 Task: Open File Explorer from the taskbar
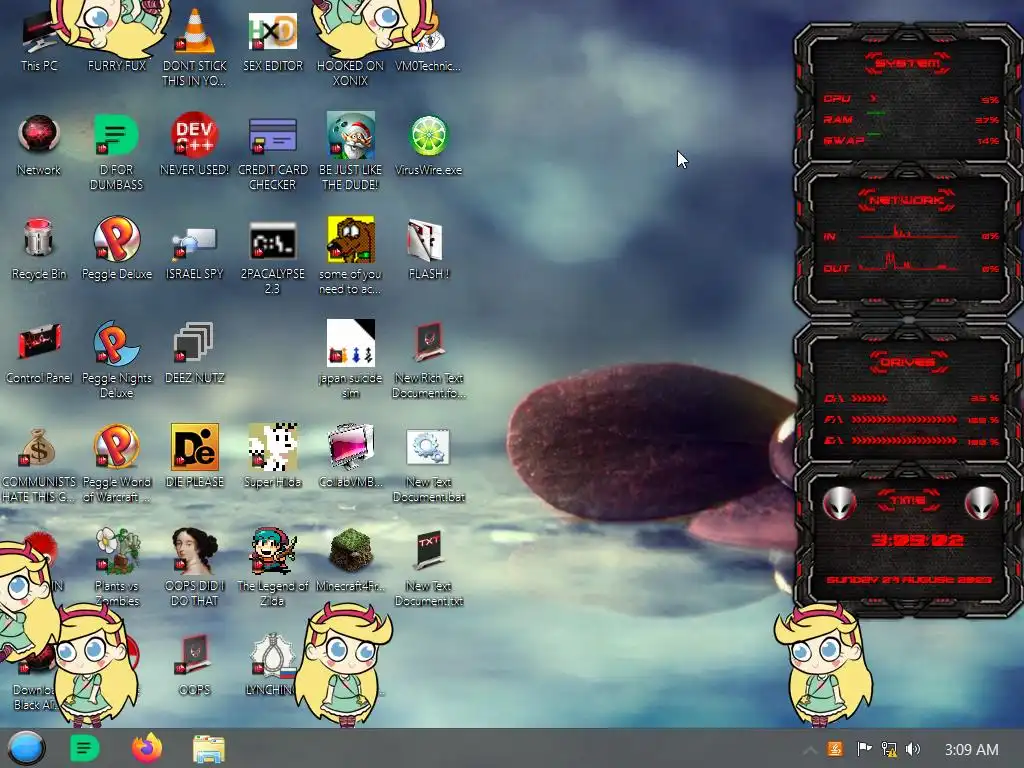(209, 749)
